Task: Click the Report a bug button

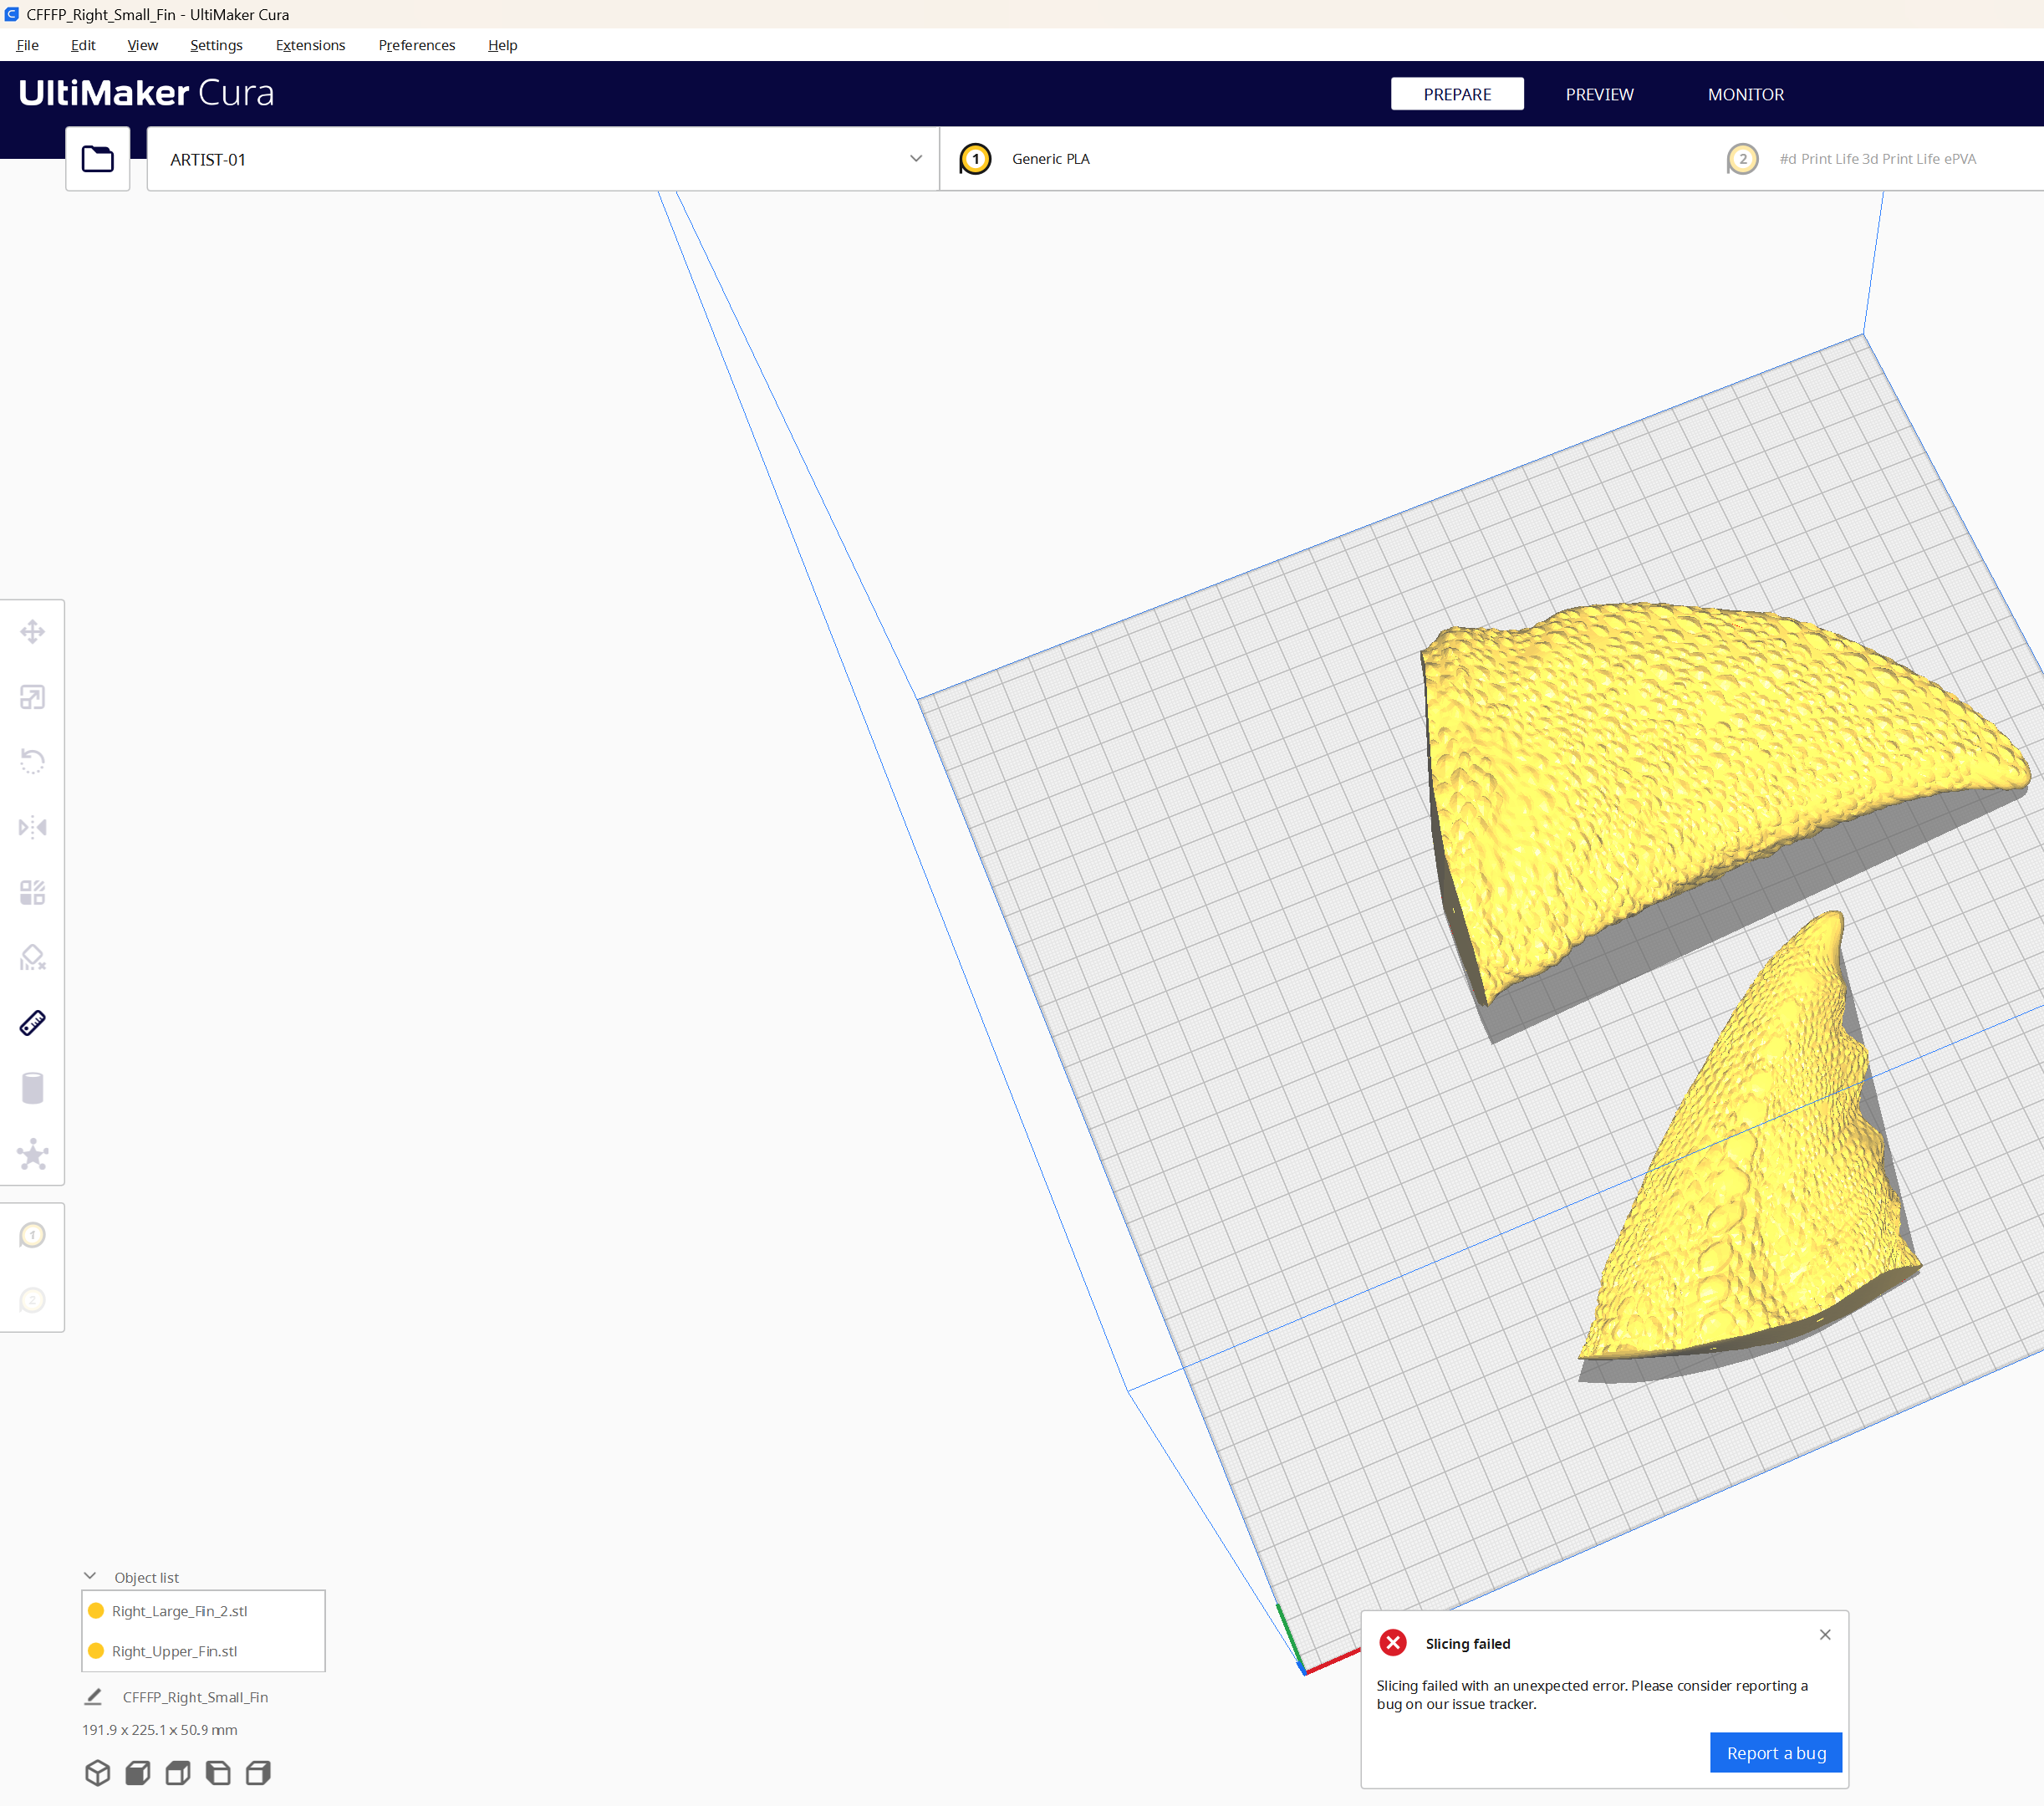Action: click(x=1775, y=1752)
